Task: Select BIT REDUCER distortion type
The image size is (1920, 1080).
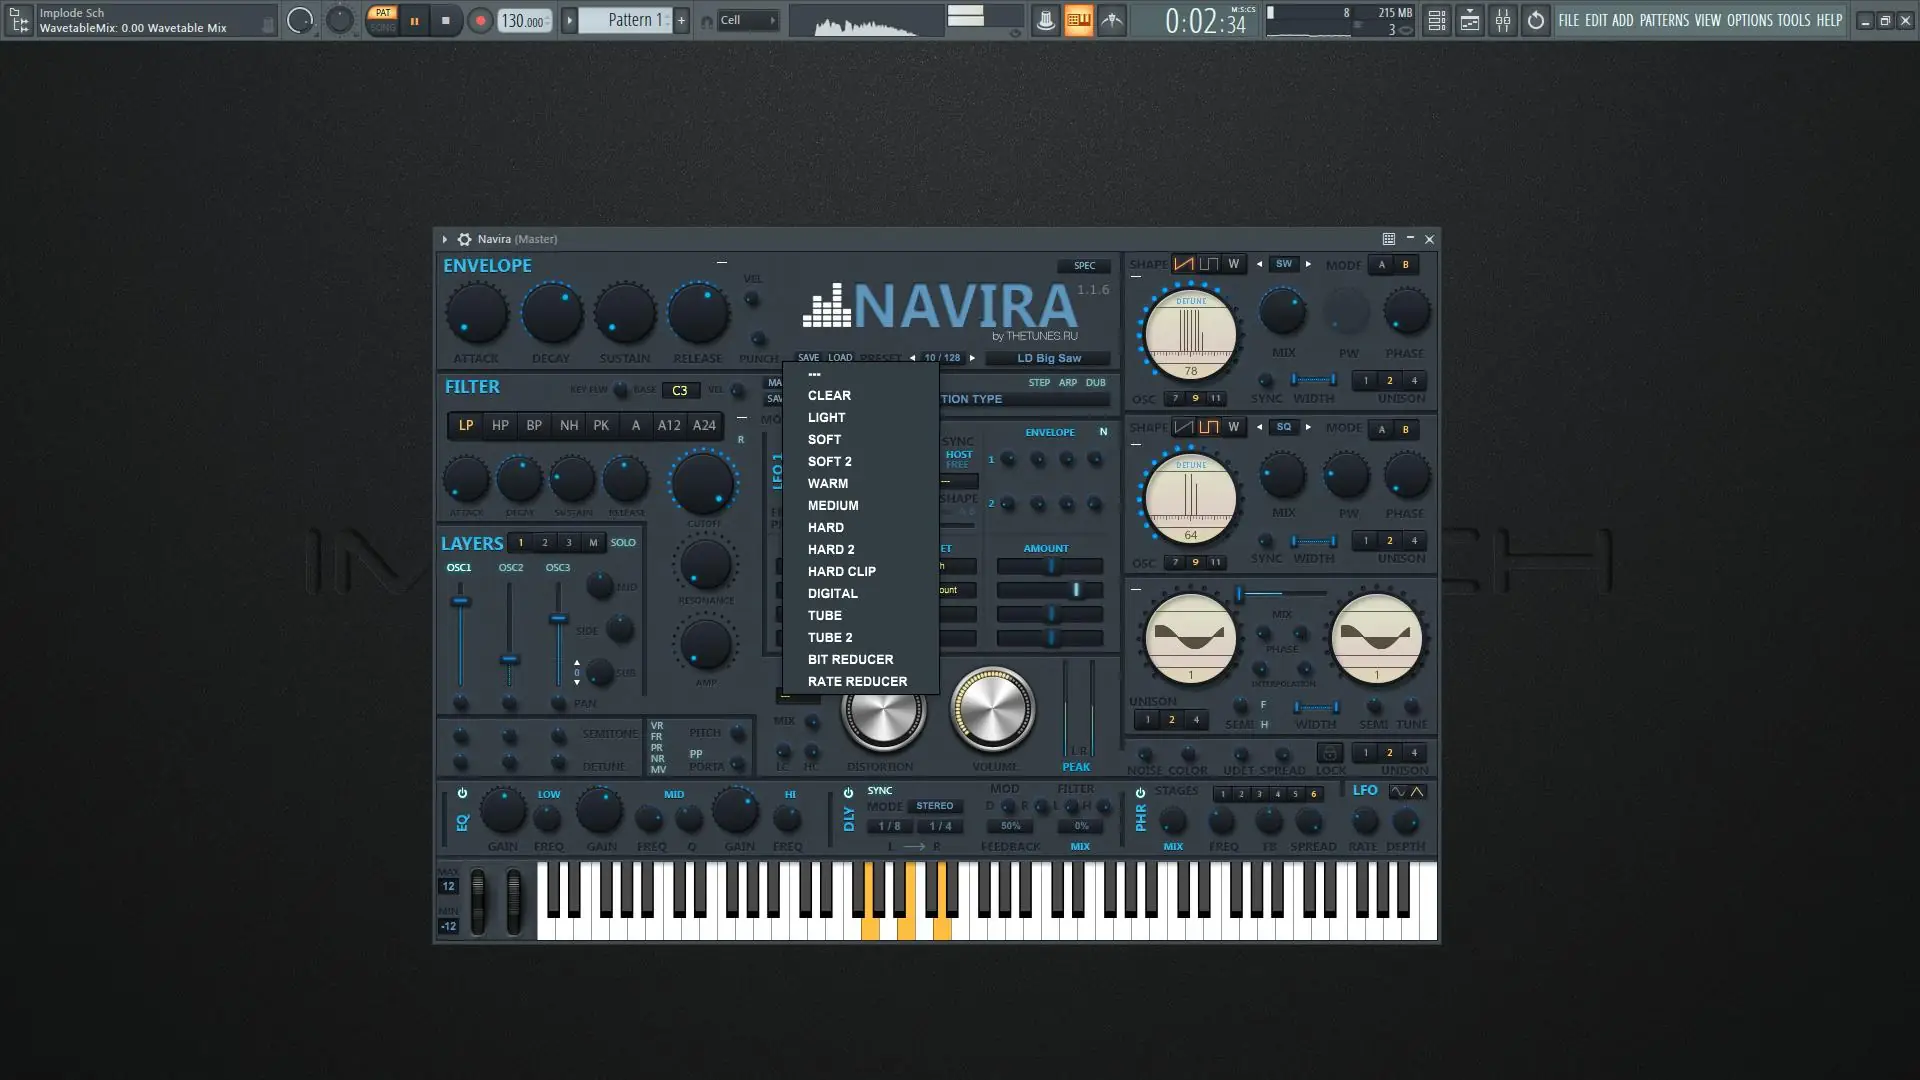Action: (850, 659)
